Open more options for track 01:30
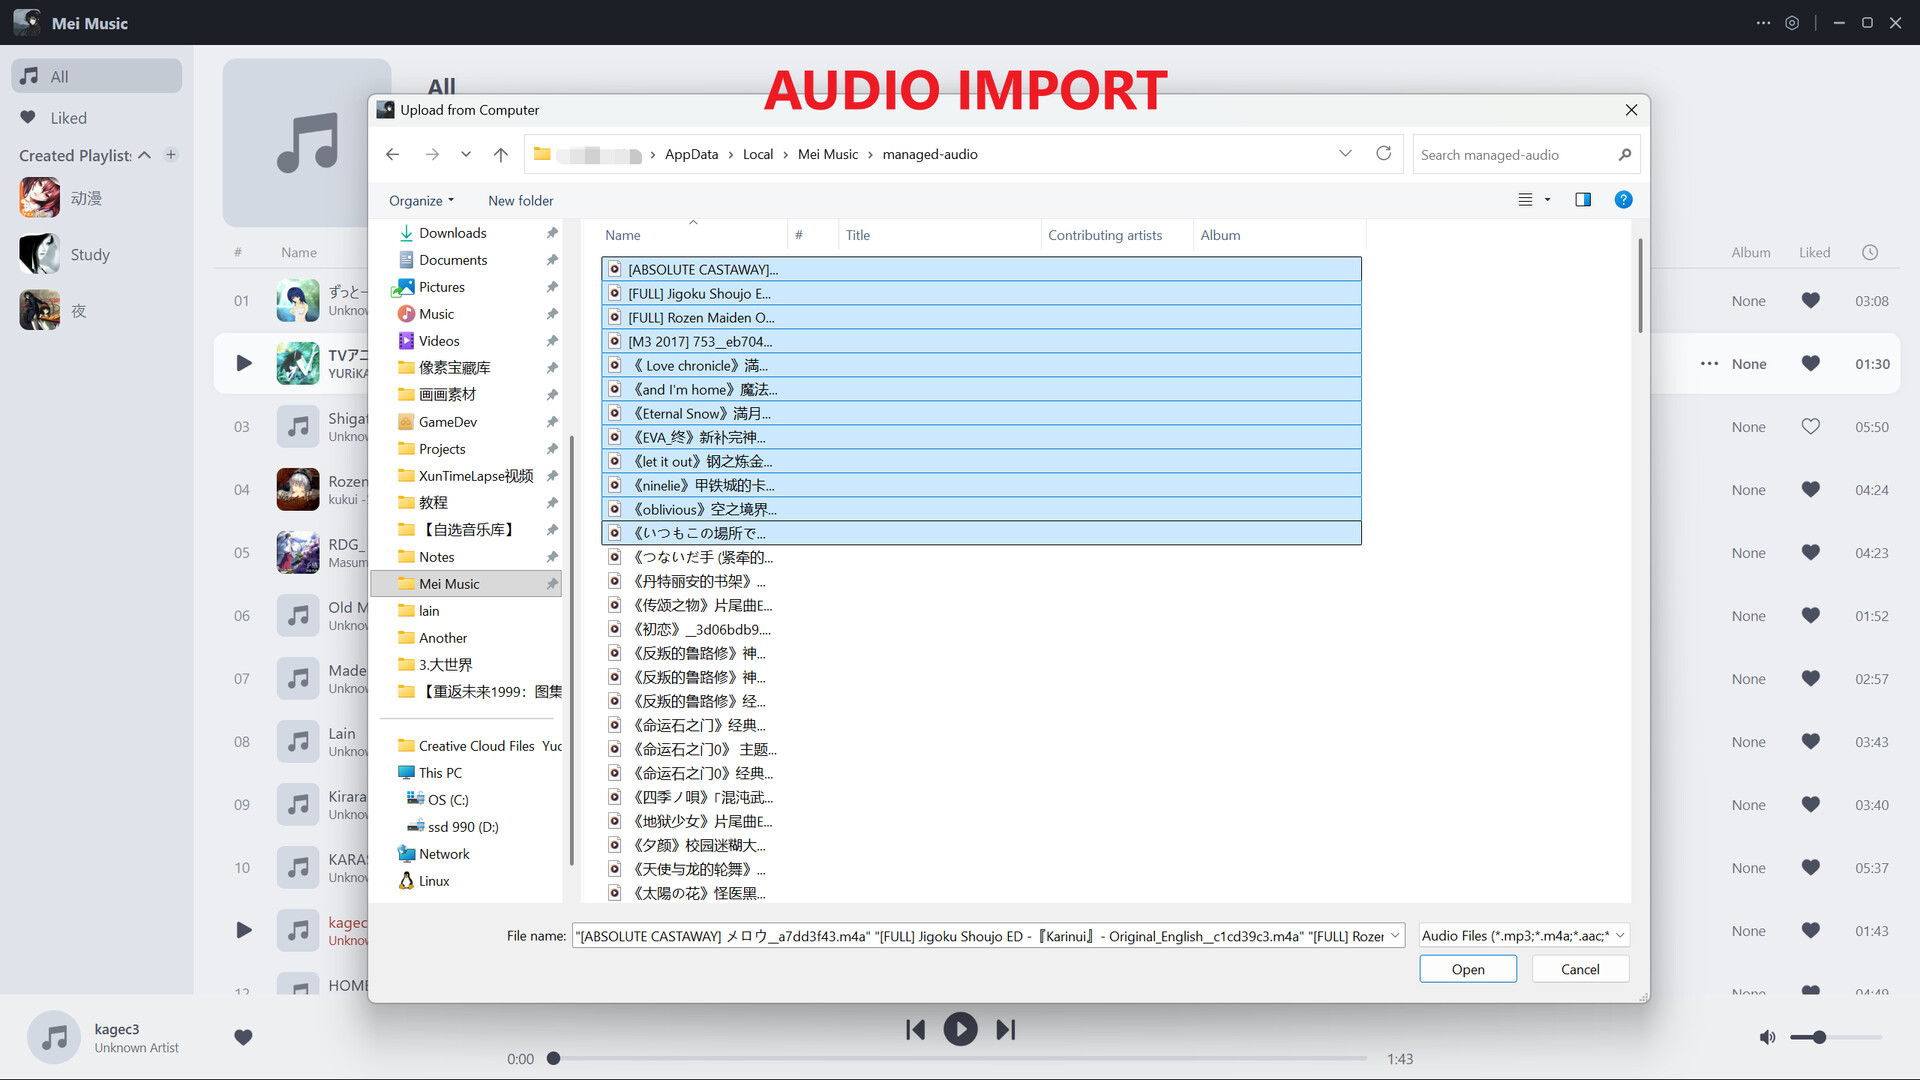 tap(1710, 364)
